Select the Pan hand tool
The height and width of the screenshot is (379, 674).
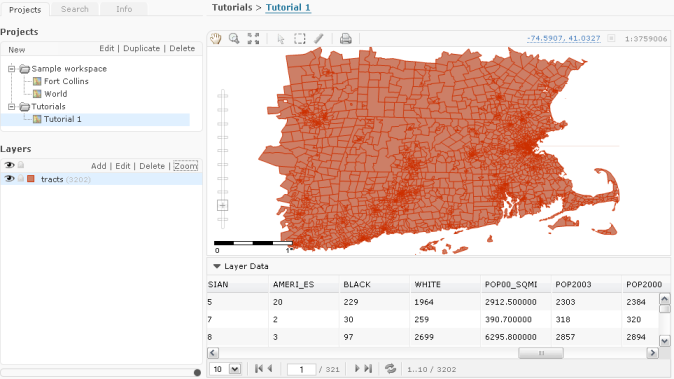click(215, 39)
